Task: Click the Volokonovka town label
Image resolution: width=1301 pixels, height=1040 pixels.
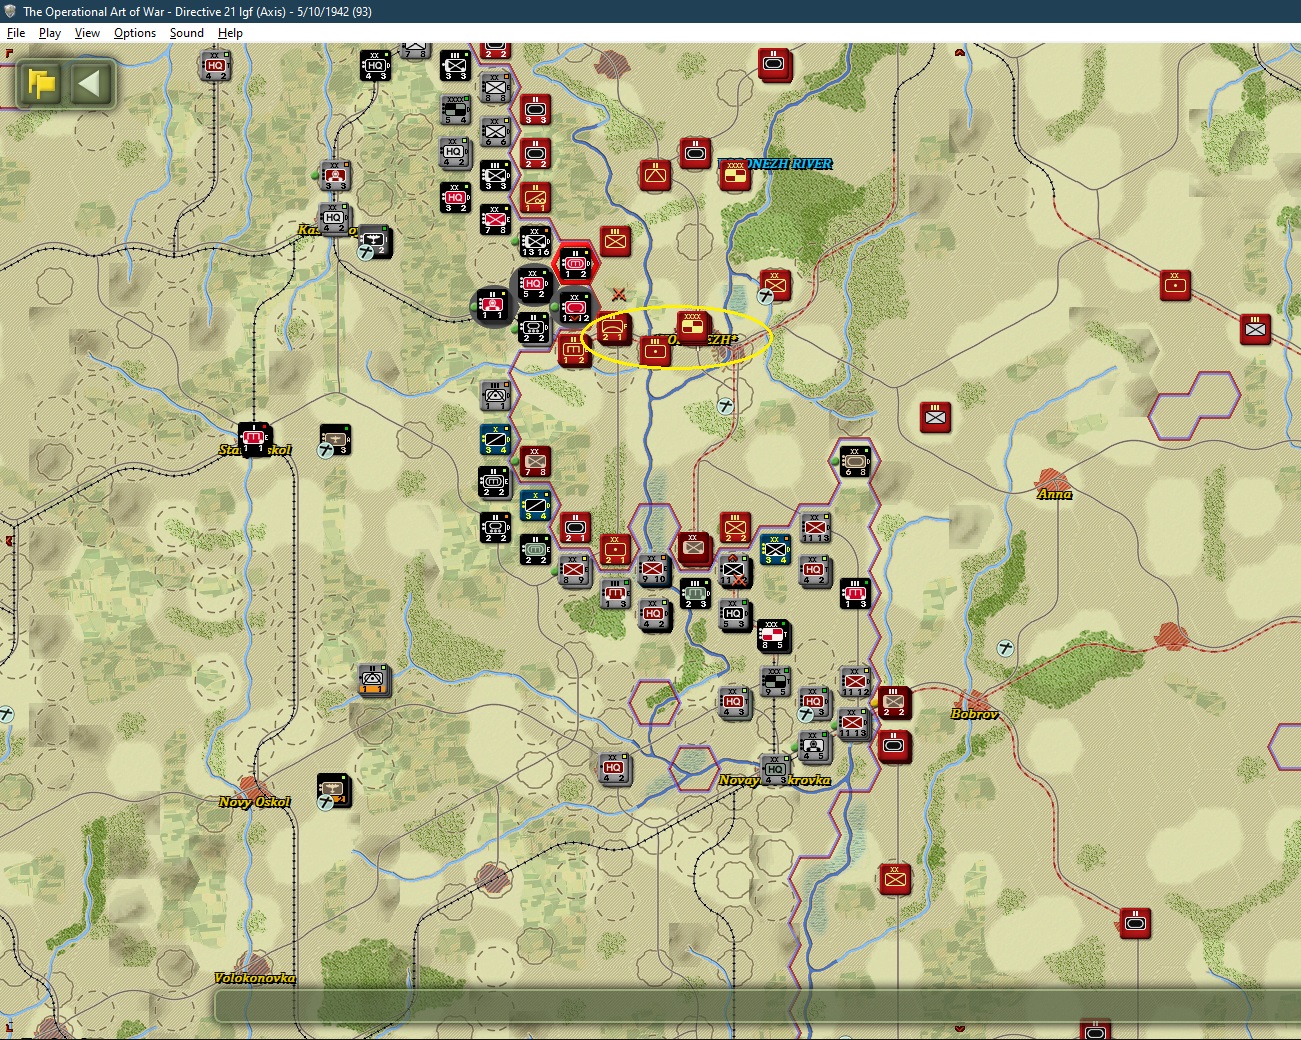Action: (255, 978)
